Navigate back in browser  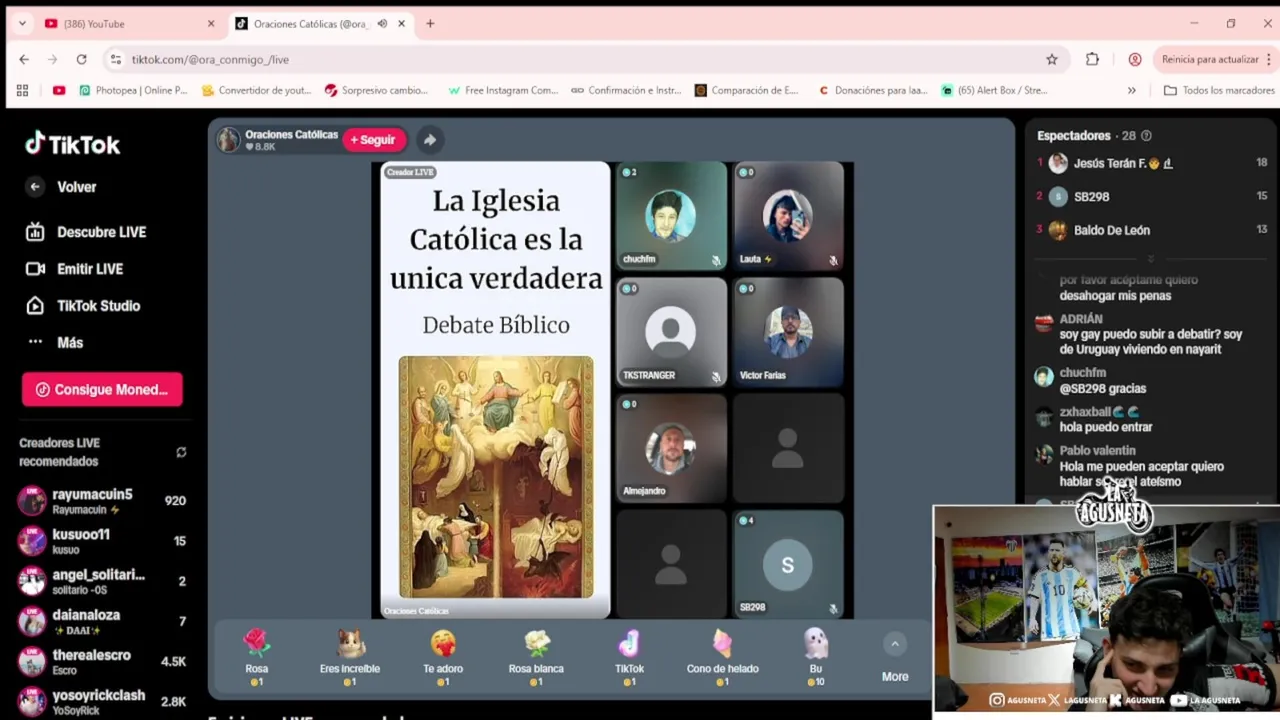[x=24, y=60]
